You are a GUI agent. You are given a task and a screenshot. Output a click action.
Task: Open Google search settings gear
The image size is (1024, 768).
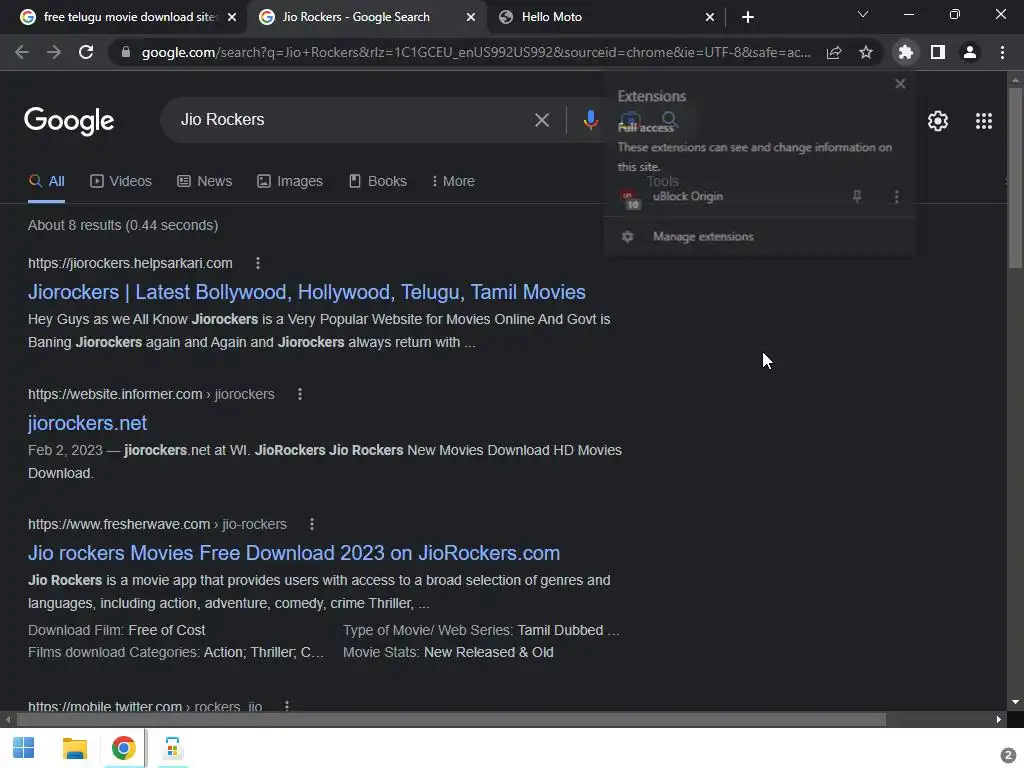point(937,121)
